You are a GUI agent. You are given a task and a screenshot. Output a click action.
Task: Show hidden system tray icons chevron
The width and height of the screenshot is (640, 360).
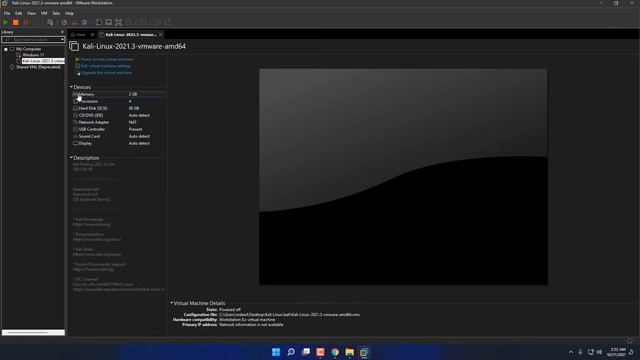tap(571, 352)
